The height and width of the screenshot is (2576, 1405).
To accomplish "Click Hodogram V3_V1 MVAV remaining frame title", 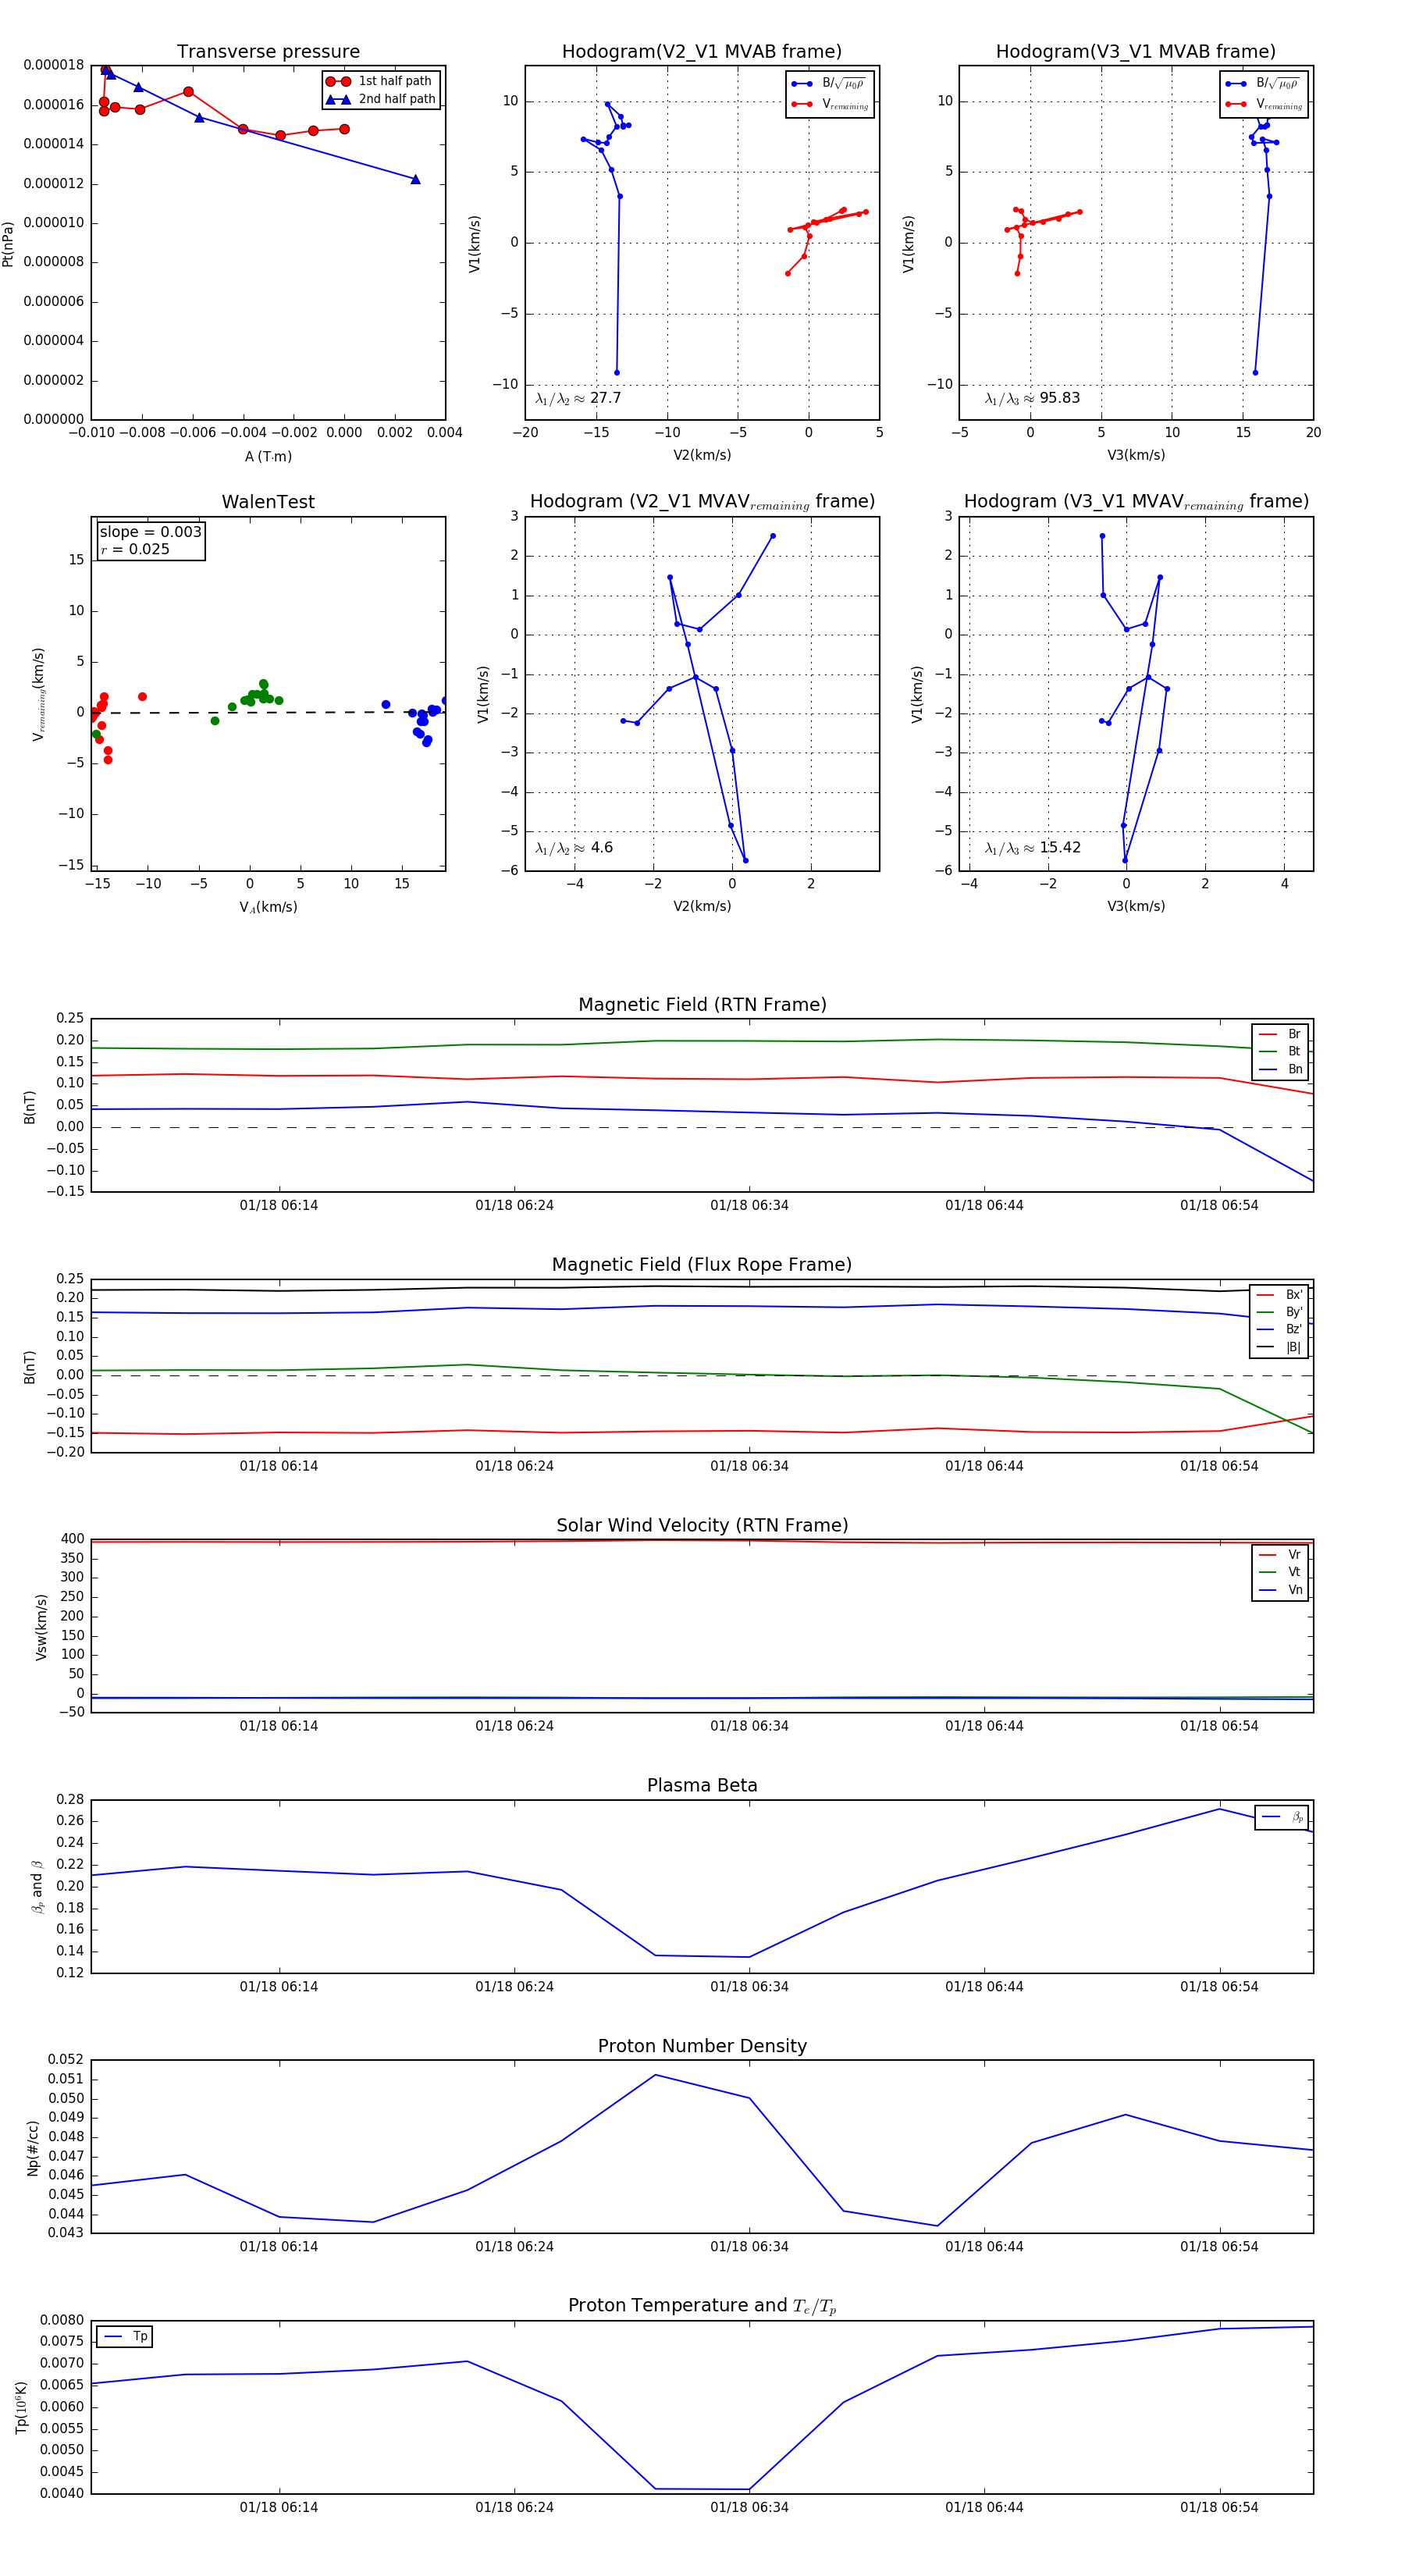I will [x=1136, y=502].
